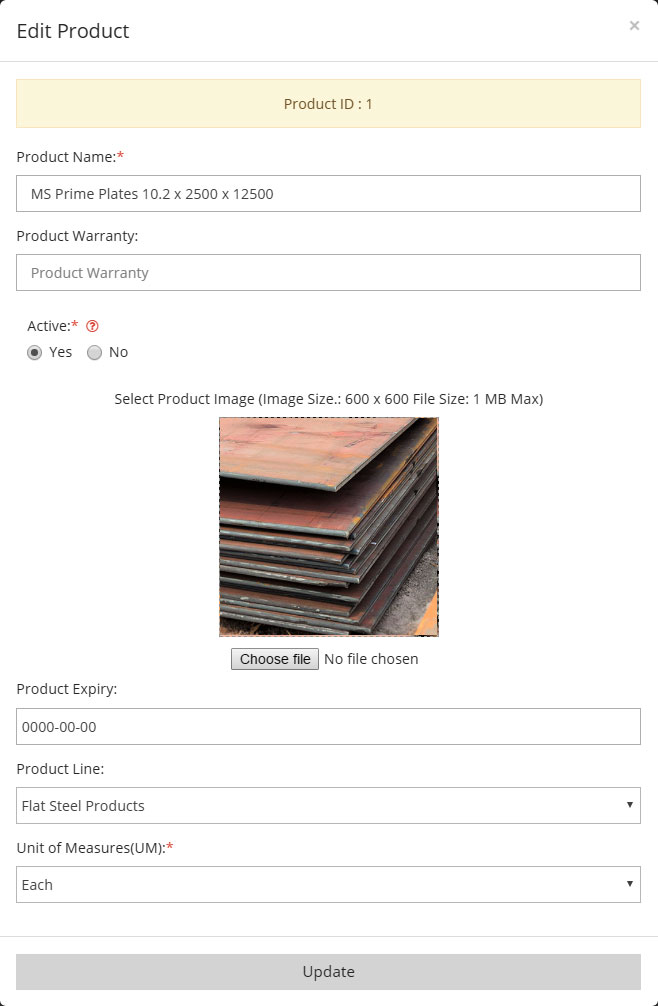Screen dimensions: 658x1006
Task: Select the Yes radio button
Action: click(35, 352)
